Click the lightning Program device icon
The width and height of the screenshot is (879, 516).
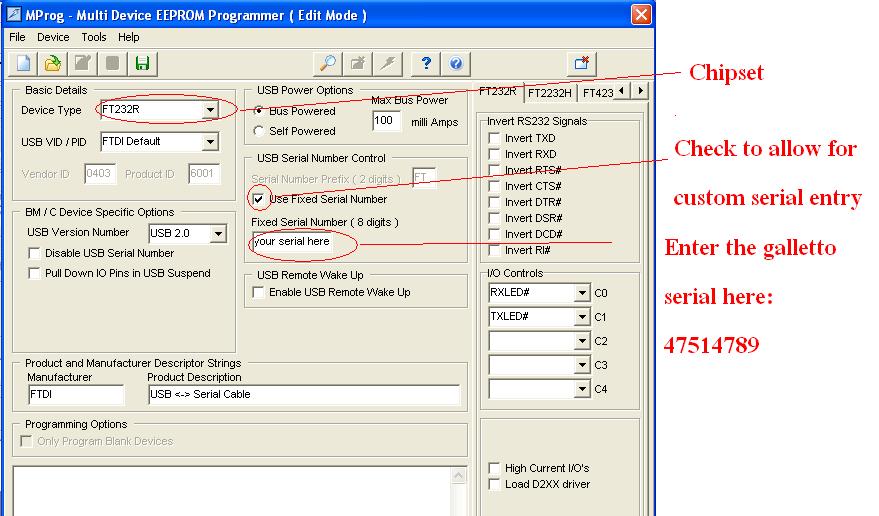coord(388,63)
